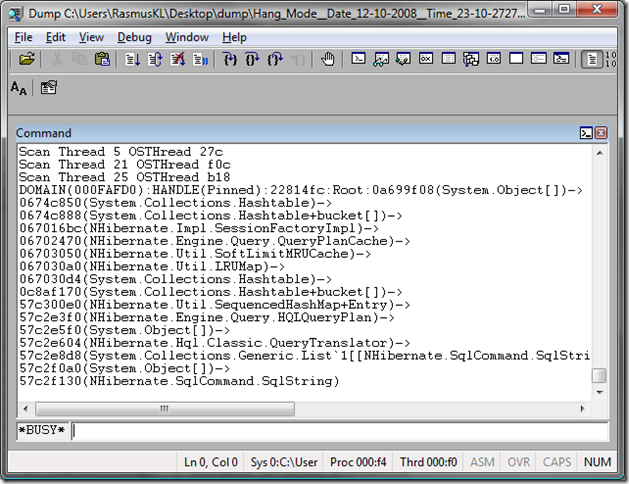Click the QueryPlanCache output line
This screenshot has width=629, height=484.
(215, 241)
